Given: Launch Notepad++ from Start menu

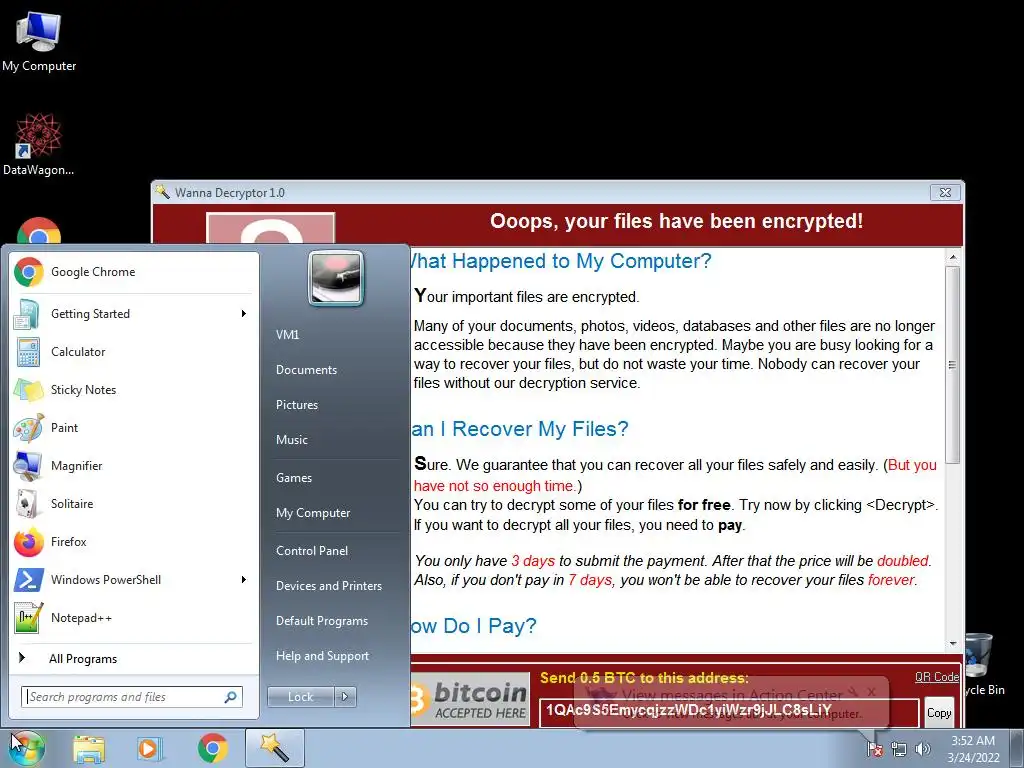Looking at the screenshot, I should 133,618.
